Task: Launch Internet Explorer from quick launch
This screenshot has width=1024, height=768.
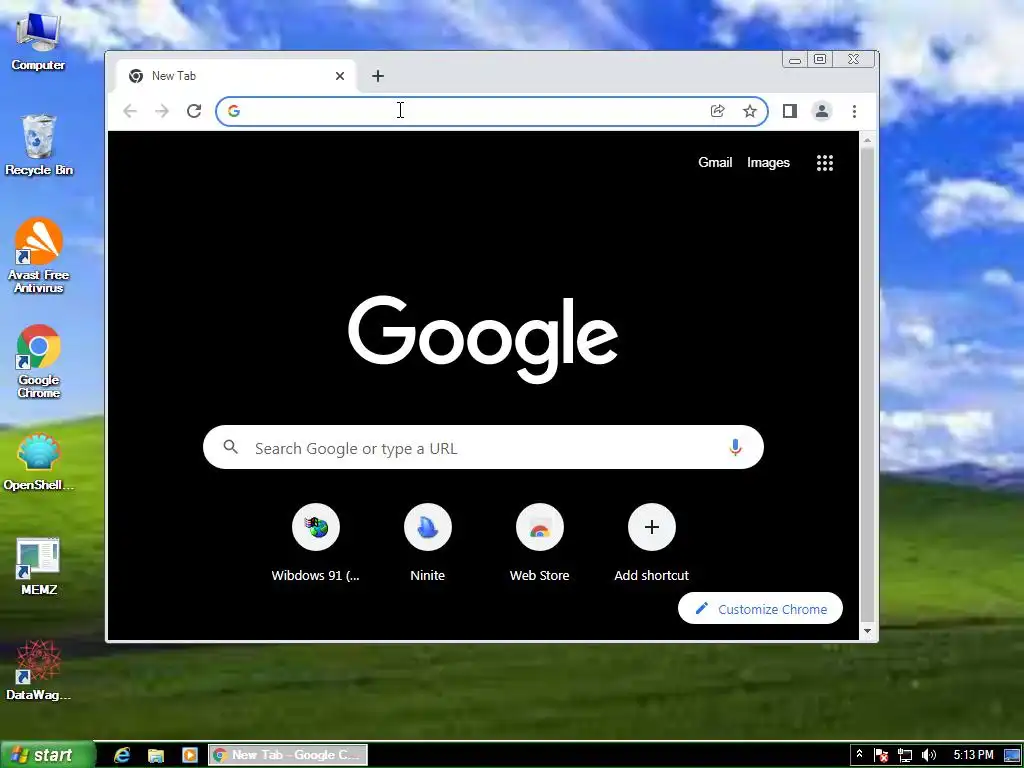Action: (122, 755)
